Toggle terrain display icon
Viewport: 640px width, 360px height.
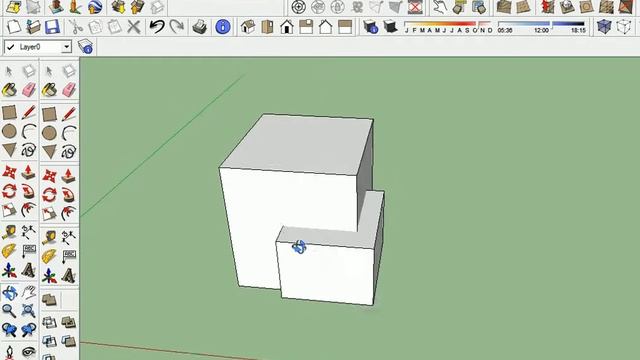34,7
